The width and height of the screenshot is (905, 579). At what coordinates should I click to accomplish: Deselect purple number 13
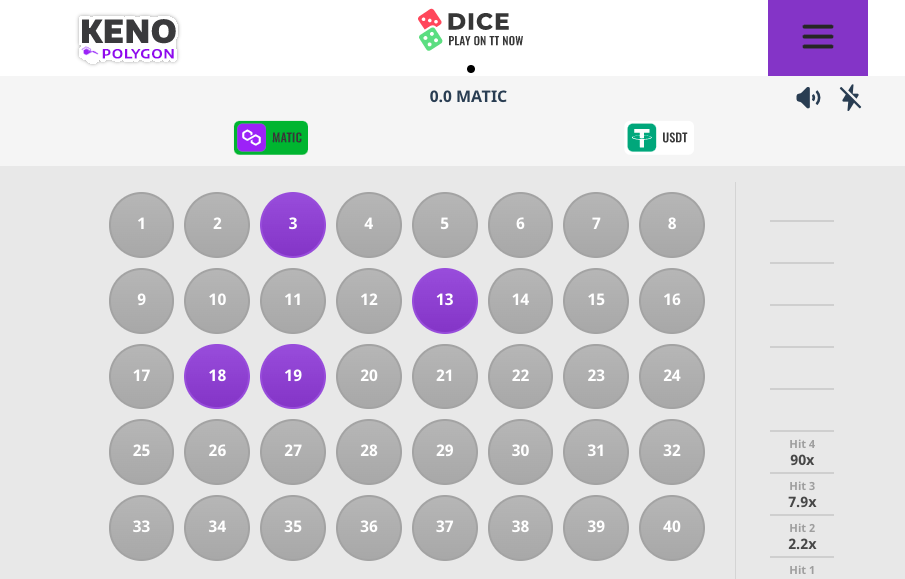coord(444,300)
